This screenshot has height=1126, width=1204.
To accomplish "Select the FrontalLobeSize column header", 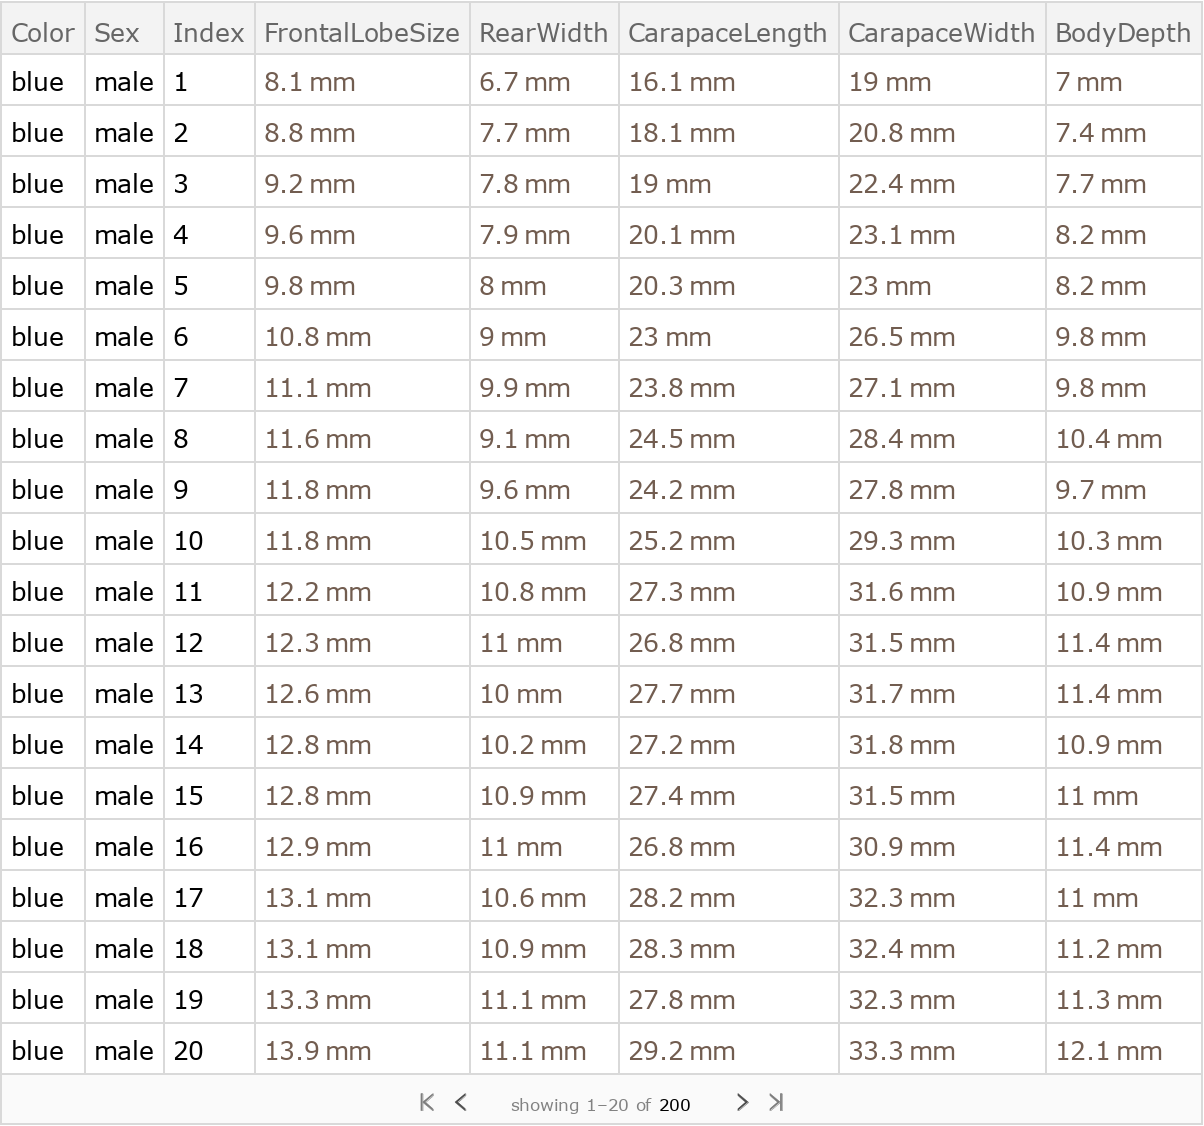I will click(361, 33).
